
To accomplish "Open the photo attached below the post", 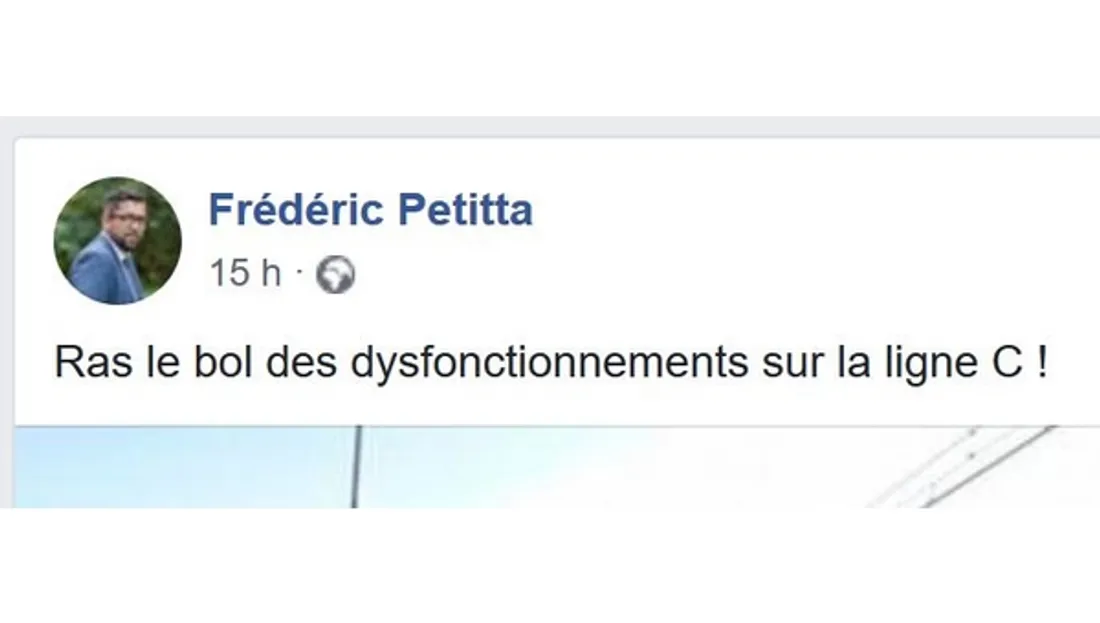I will [600, 468].
